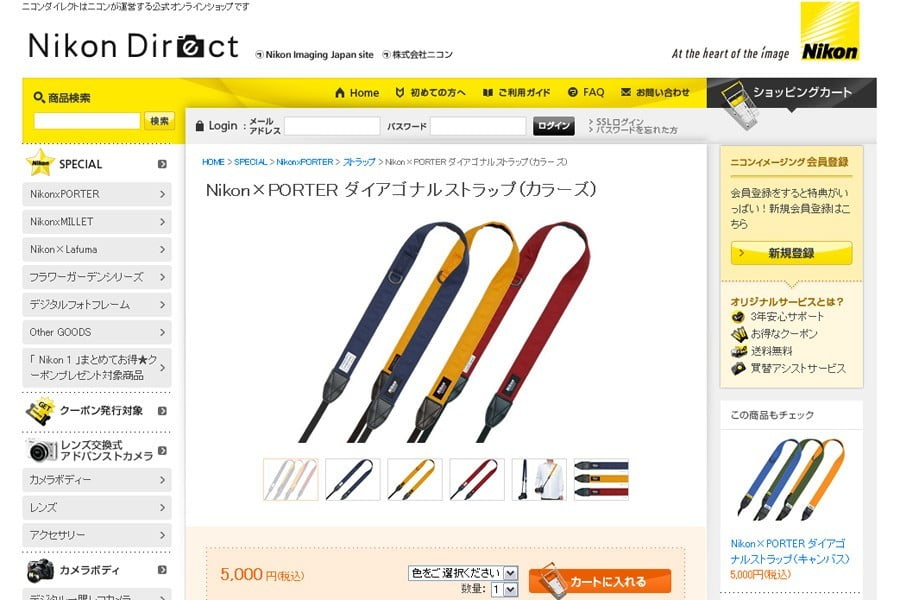Click the product search input field

(x=87, y=121)
